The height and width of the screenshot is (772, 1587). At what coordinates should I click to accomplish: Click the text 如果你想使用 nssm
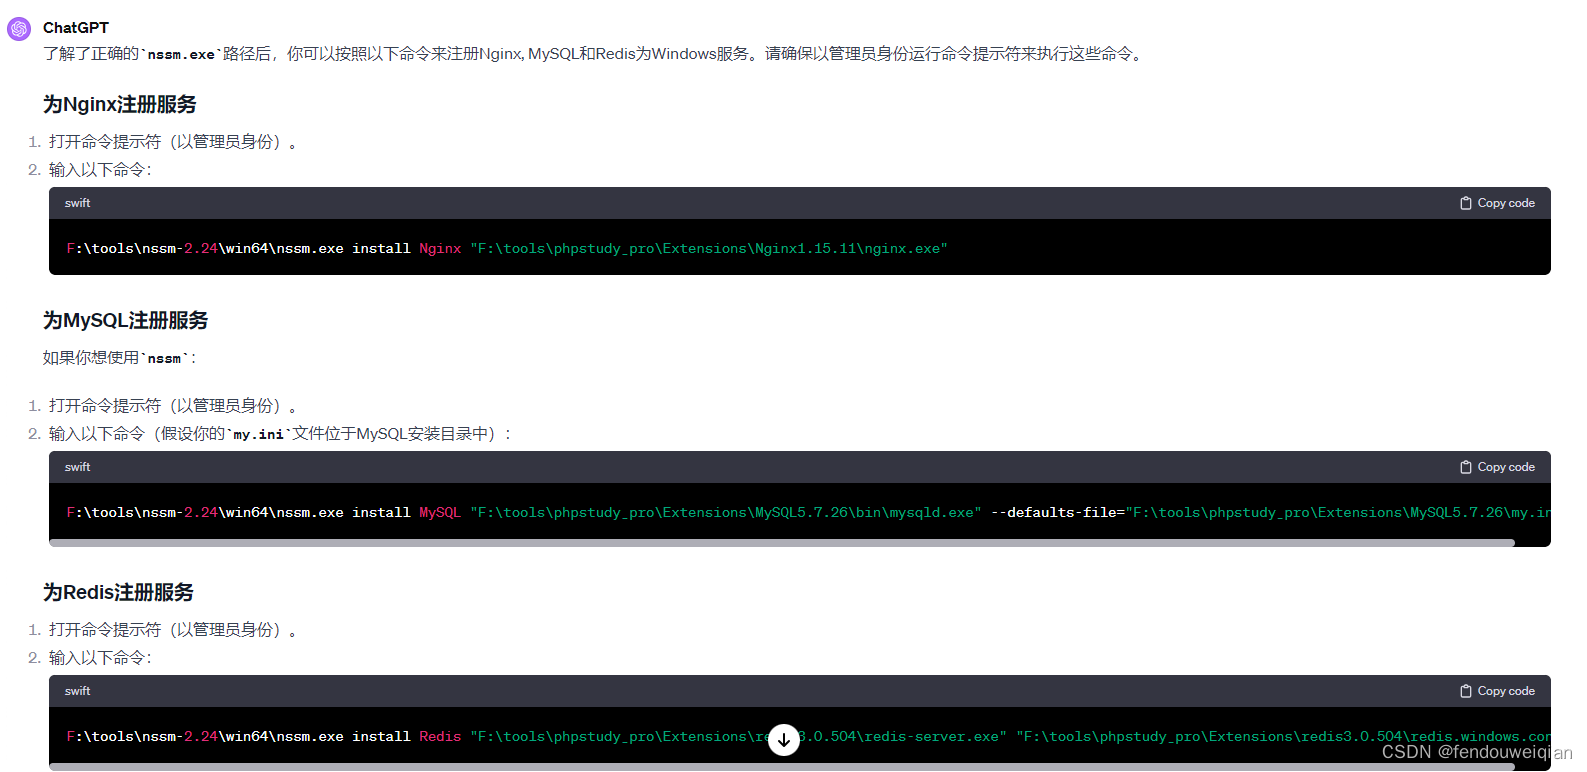[x=120, y=358]
